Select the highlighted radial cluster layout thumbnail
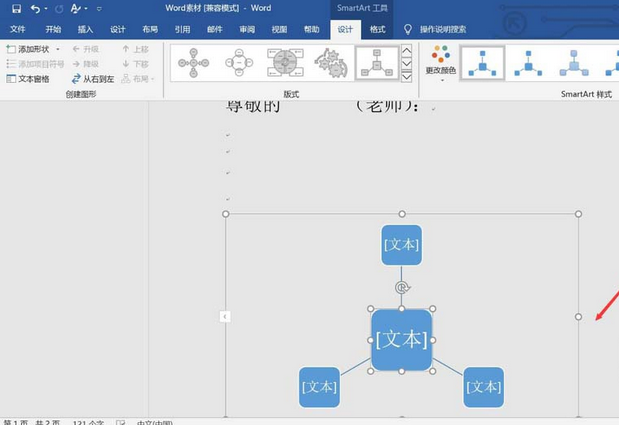The image size is (619, 425). pyautogui.click(x=377, y=63)
